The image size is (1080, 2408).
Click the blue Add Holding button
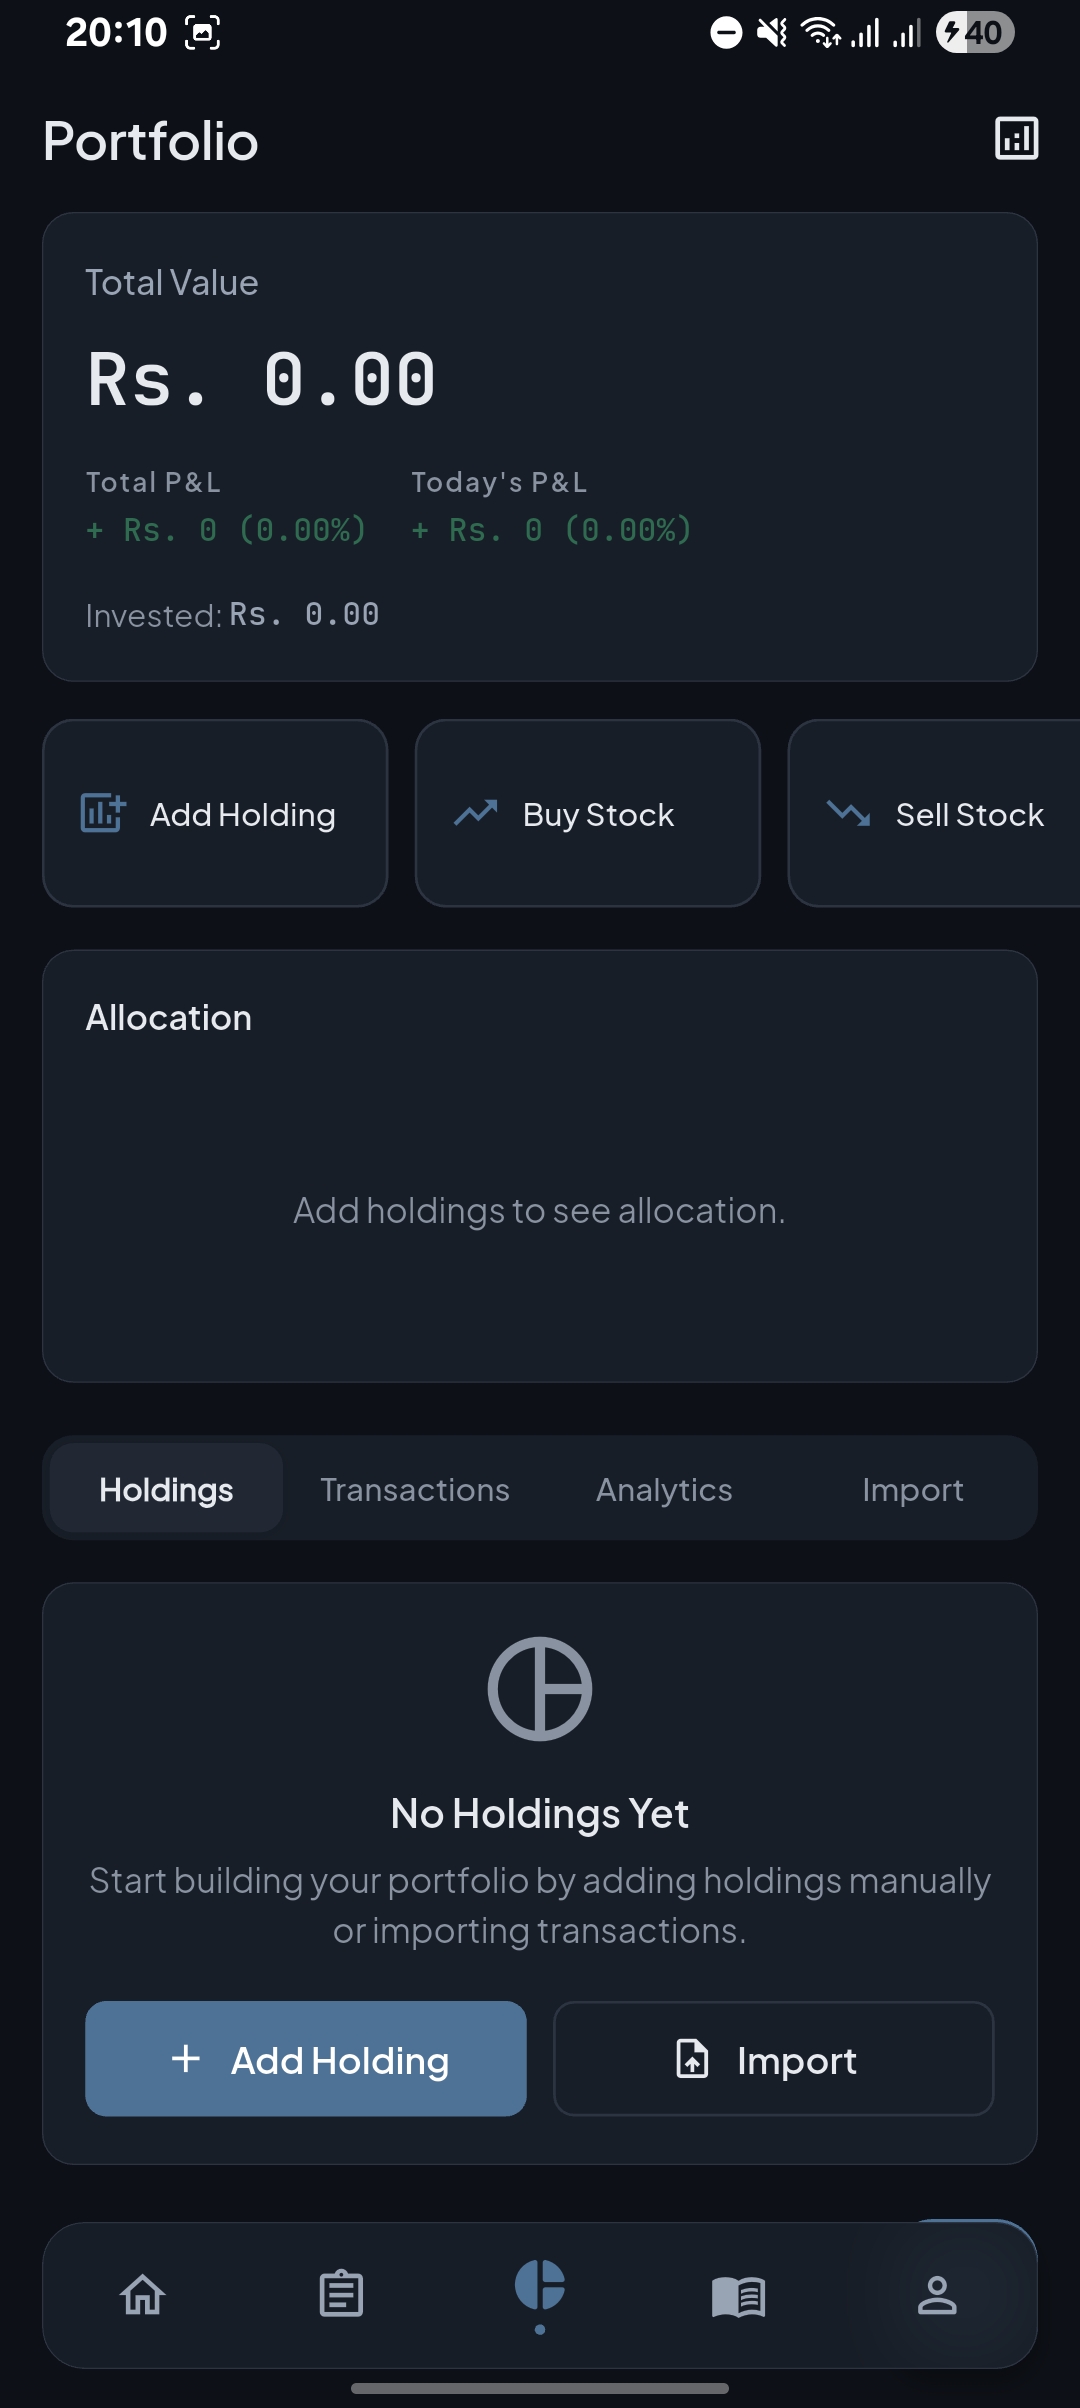coord(306,2059)
